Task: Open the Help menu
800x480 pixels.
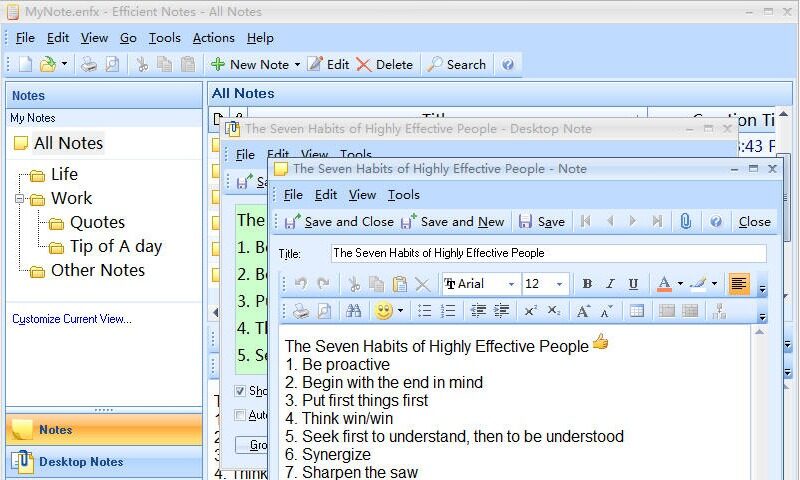Action: (260, 38)
